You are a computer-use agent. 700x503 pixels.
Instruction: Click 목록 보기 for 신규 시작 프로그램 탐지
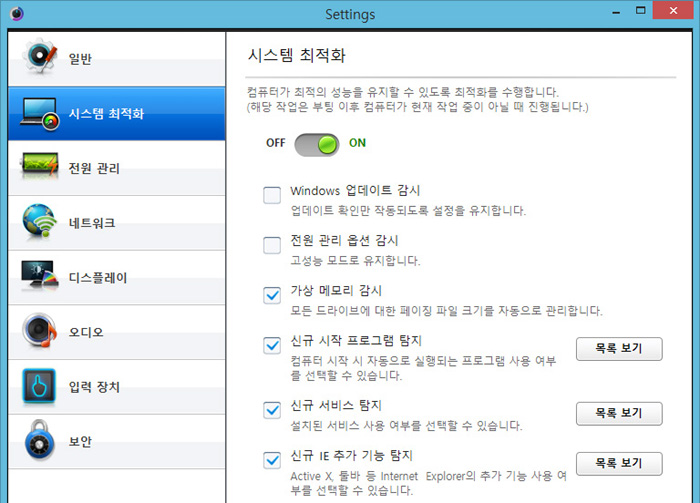click(x=619, y=349)
